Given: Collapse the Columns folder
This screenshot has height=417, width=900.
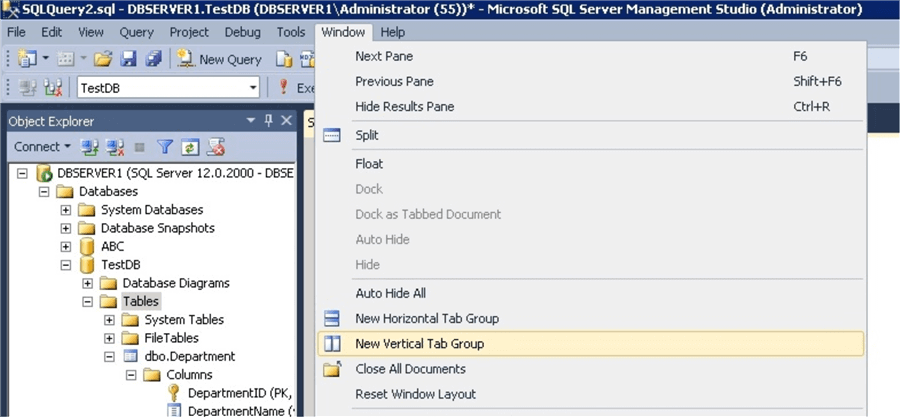Looking at the screenshot, I should pos(131,375).
